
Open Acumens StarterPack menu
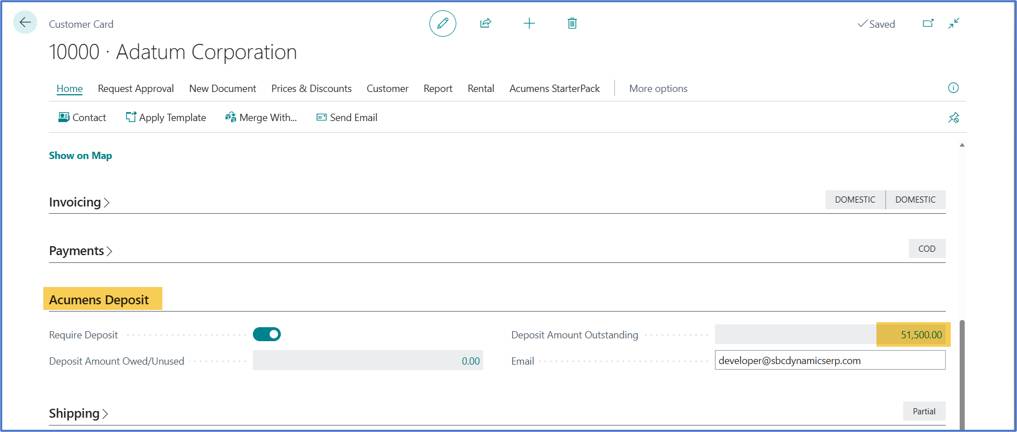(x=555, y=88)
